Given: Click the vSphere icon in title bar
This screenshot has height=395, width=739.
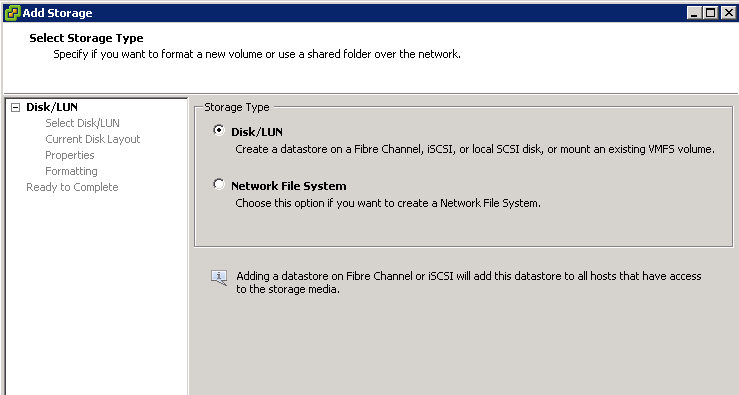Looking at the screenshot, I should tap(12, 13).
